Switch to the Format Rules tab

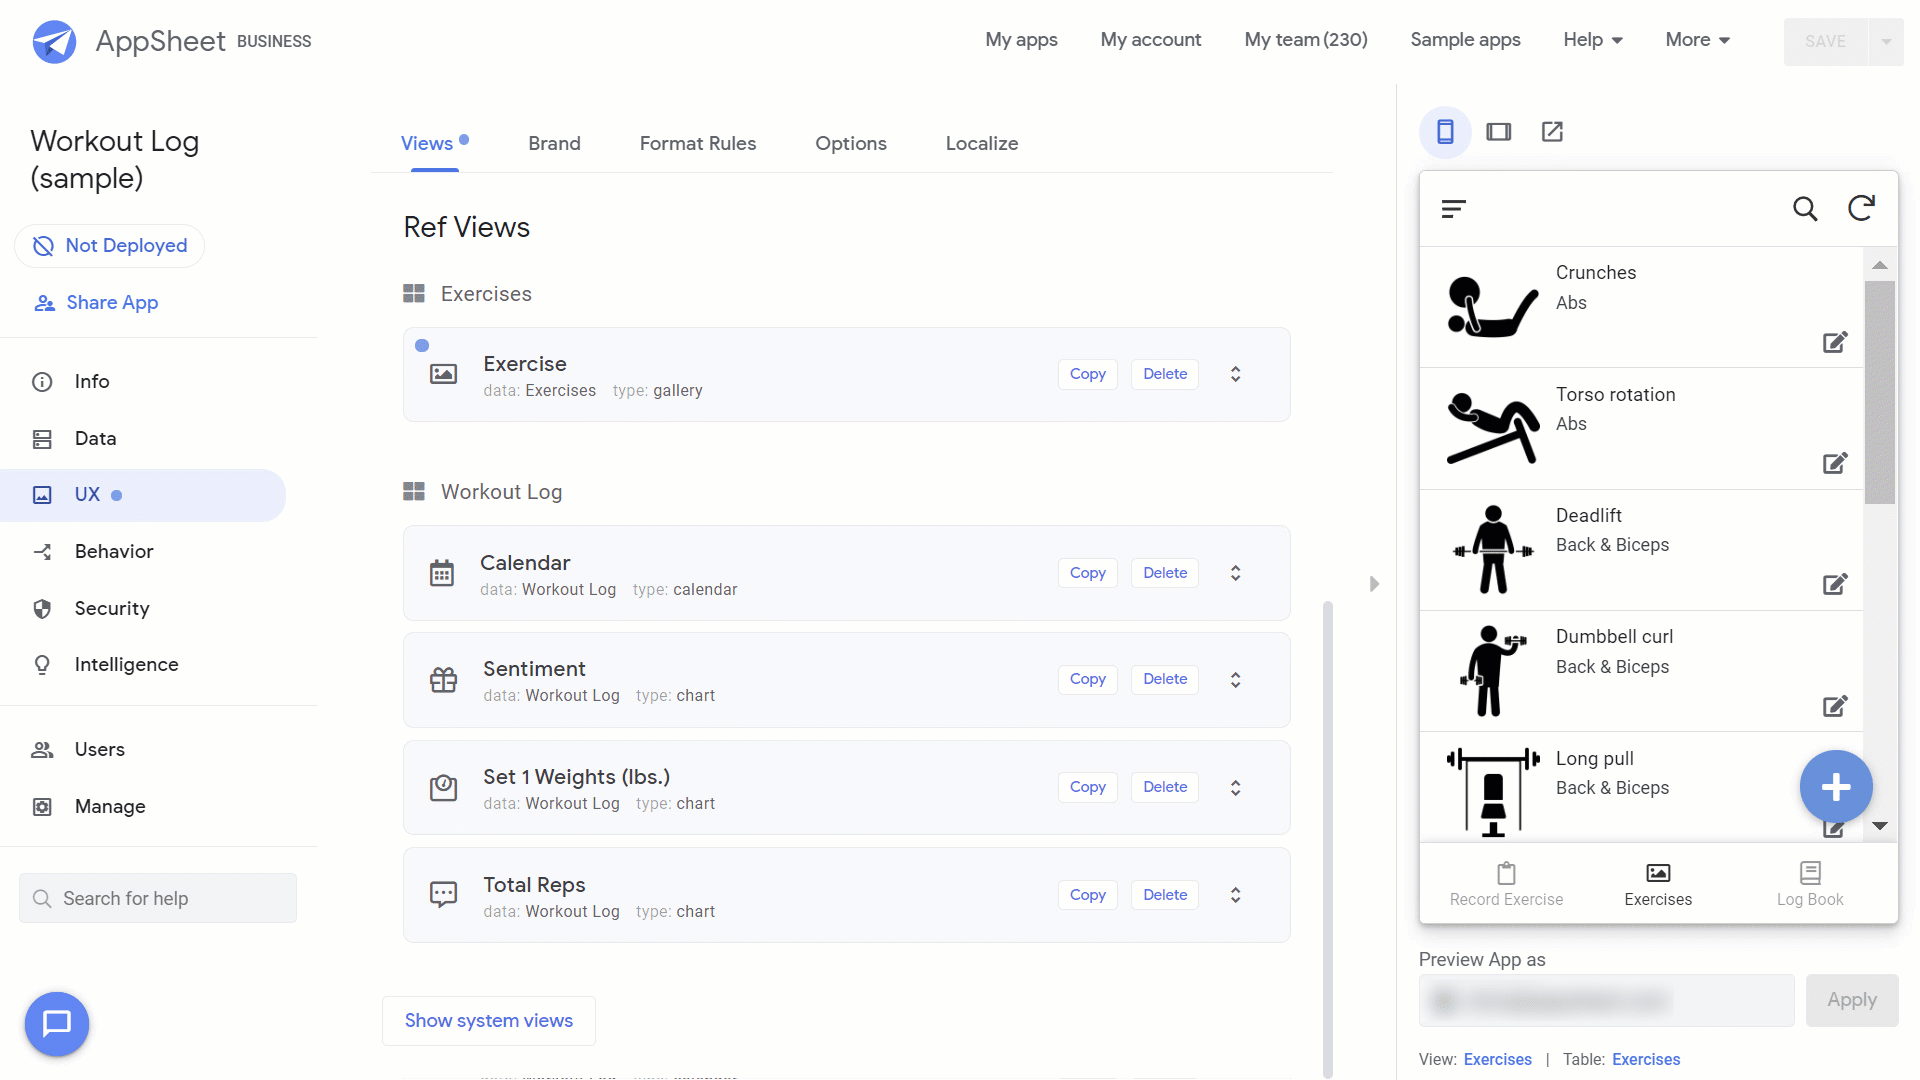(696, 142)
